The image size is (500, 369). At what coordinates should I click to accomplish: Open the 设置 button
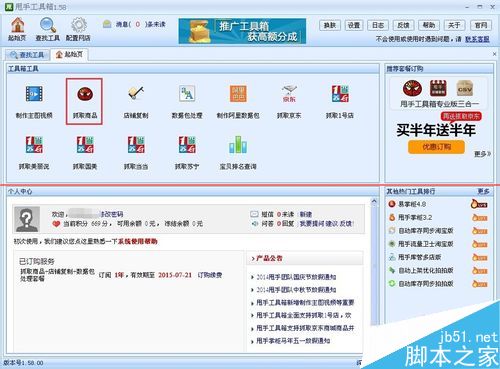[x=354, y=25]
